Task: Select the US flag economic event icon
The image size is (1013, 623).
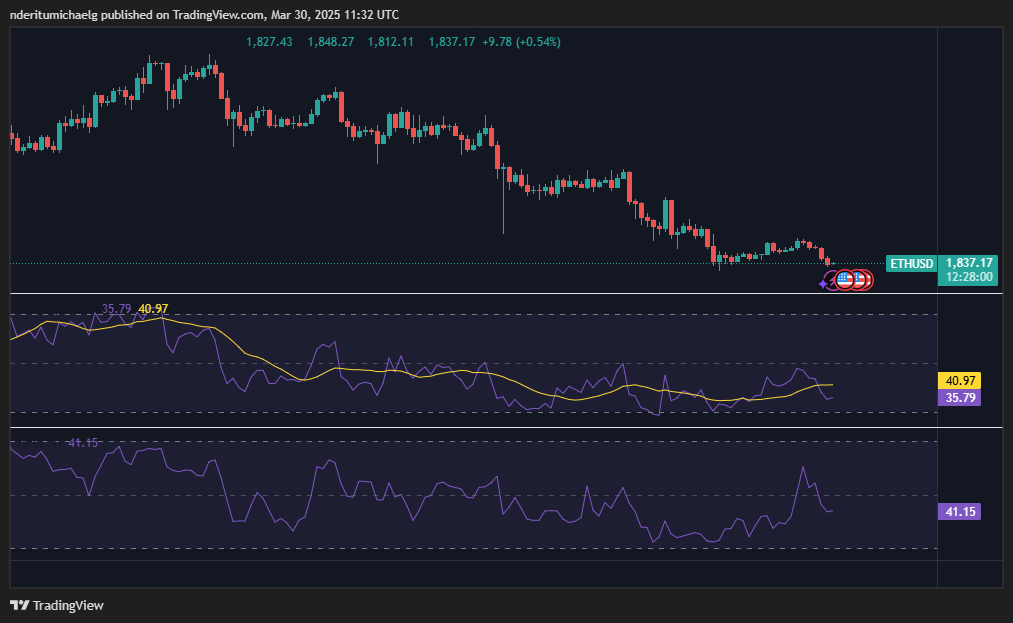Action: pos(844,280)
